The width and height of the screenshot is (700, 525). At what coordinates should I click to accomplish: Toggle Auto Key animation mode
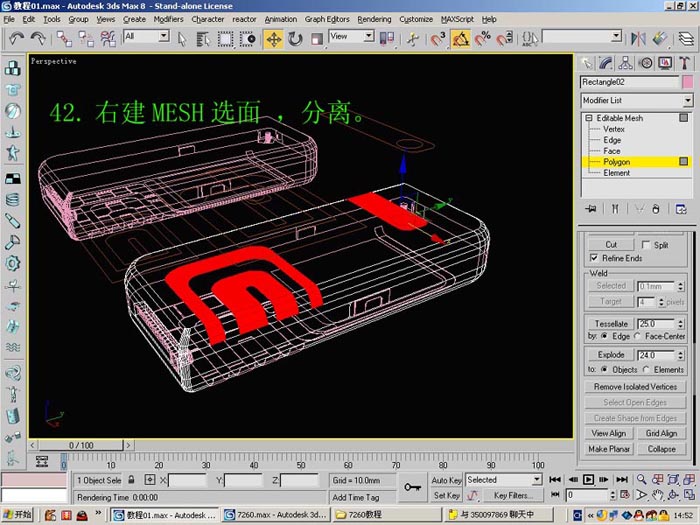(446, 480)
